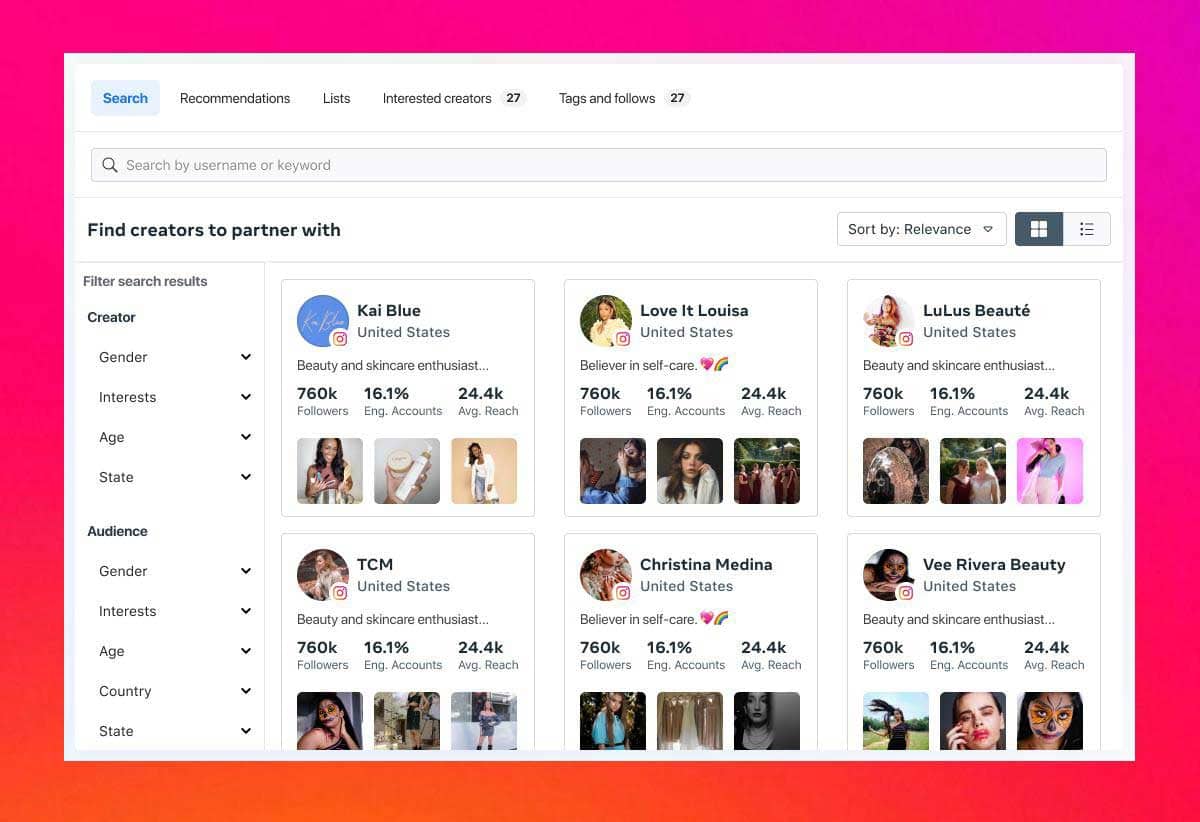Switch to list view
Viewport: 1200px width, 822px height.
point(1087,229)
